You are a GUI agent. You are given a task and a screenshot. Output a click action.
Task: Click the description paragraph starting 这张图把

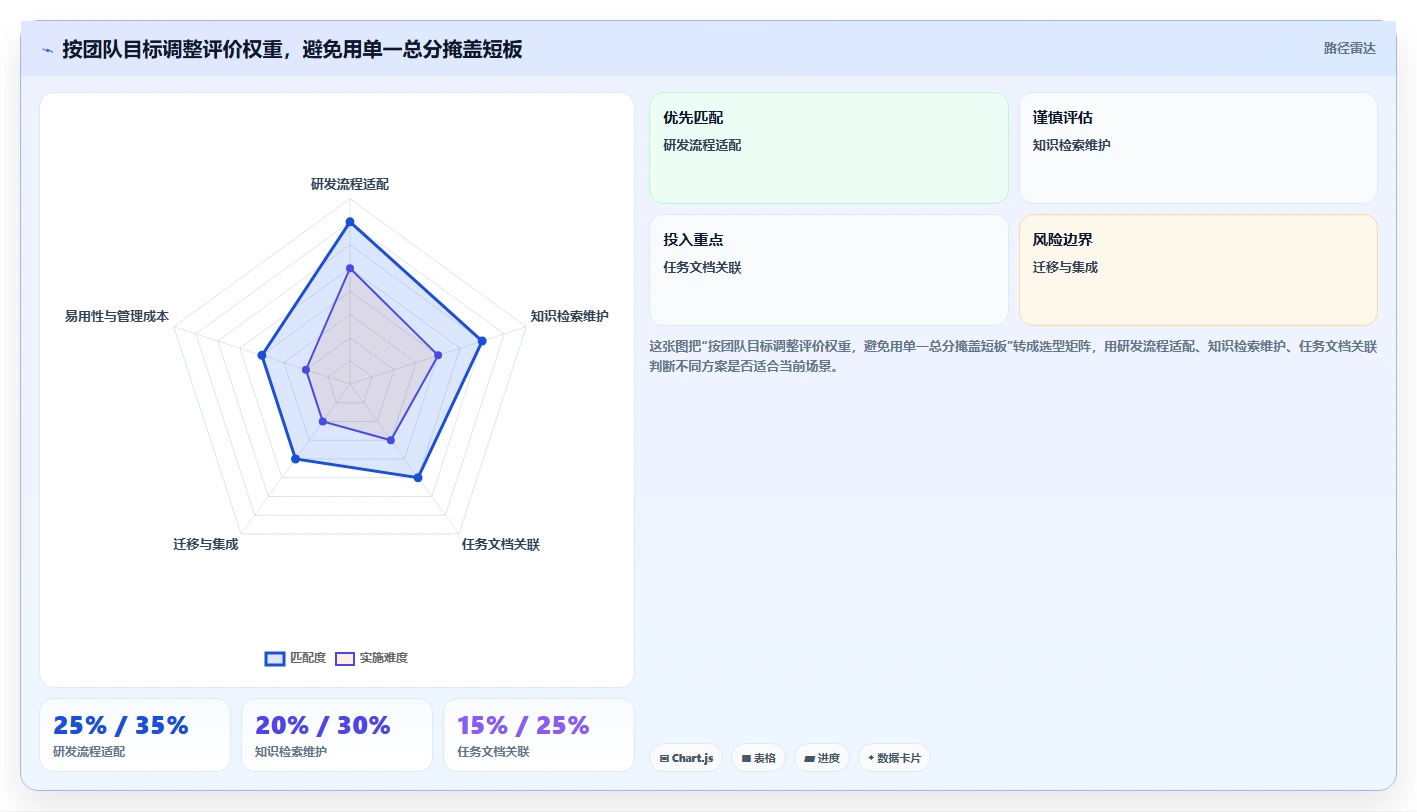pyautogui.click(x=1013, y=356)
